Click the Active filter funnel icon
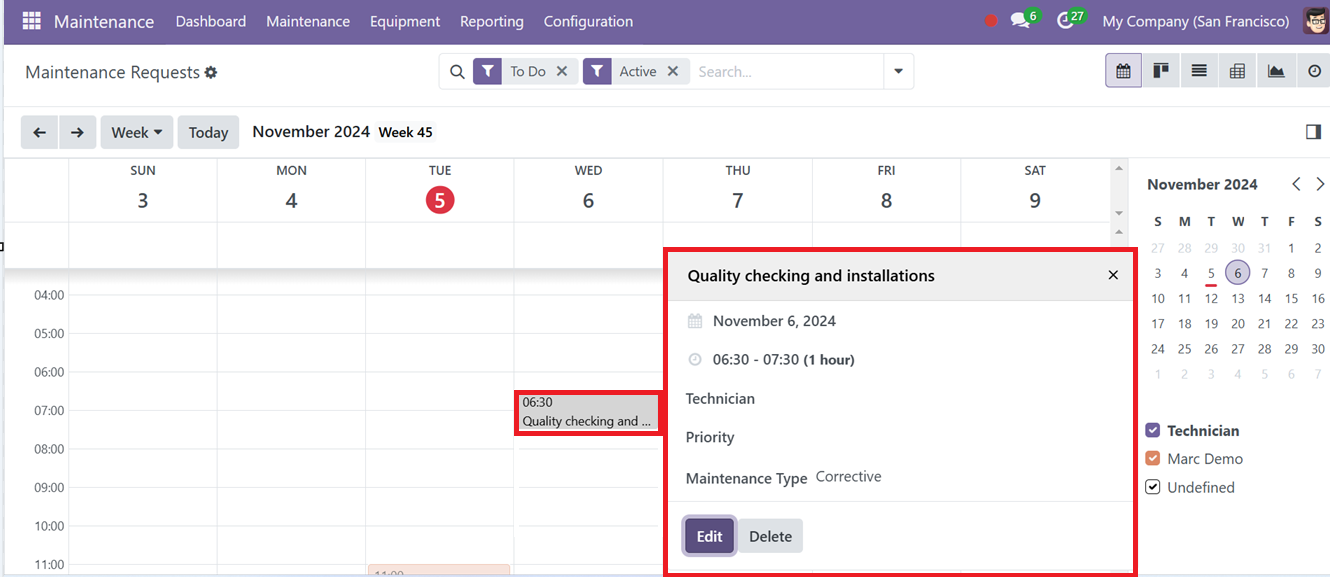Screen dimensions: 1330x577 point(597,71)
